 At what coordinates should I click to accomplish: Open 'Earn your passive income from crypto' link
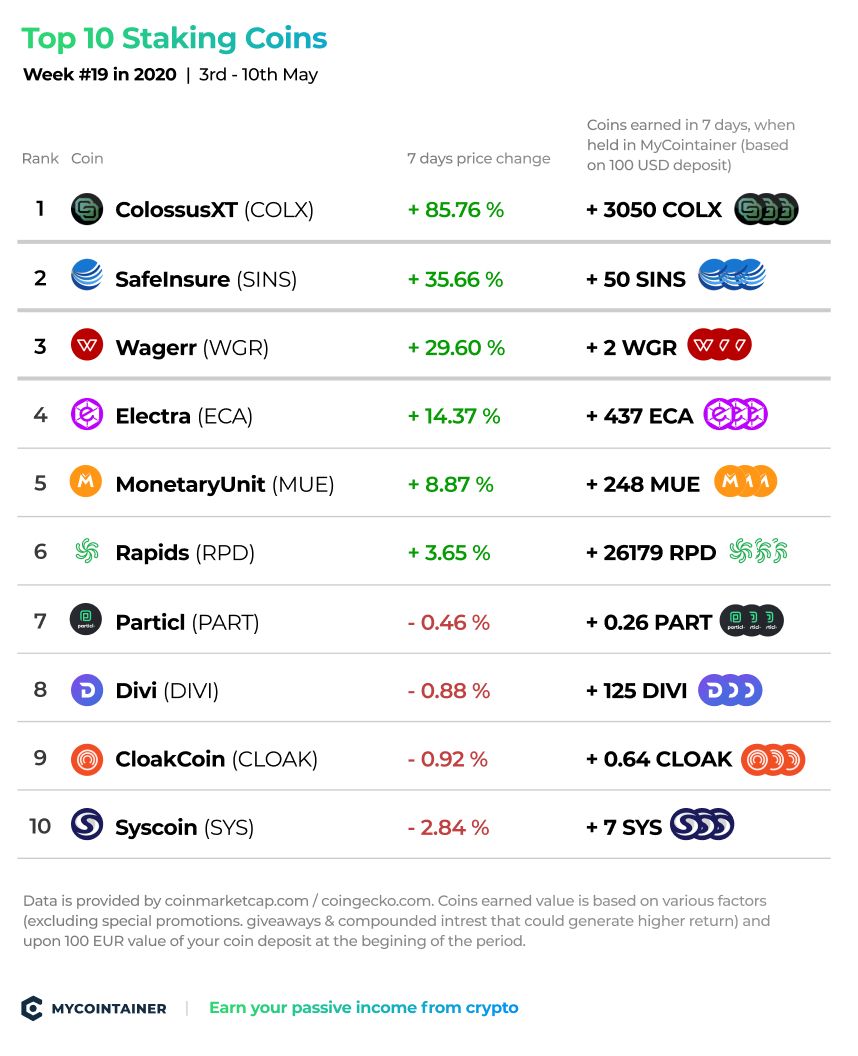pos(364,1008)
